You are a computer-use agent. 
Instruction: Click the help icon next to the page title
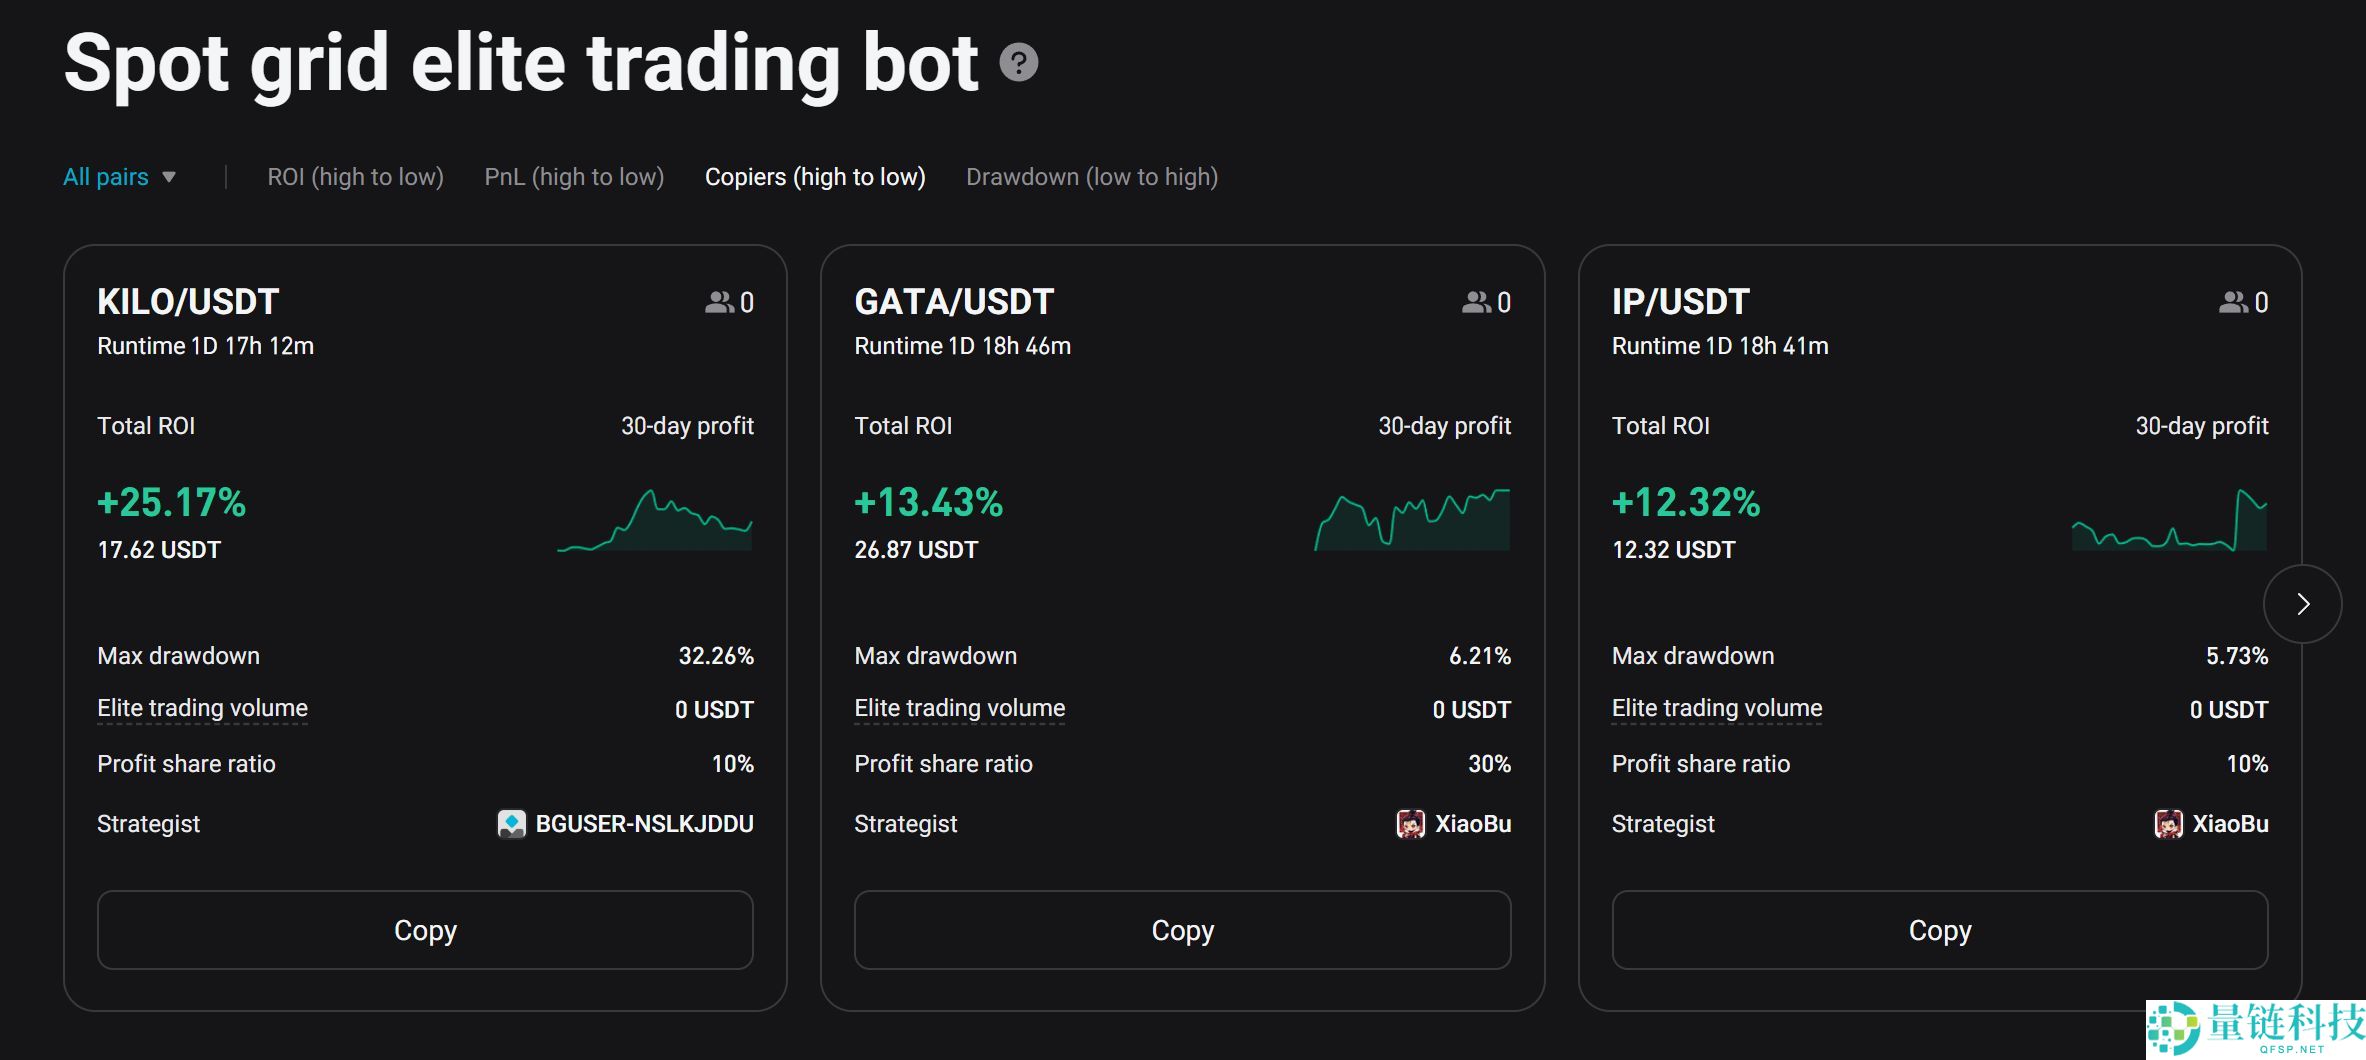click(x=1018, y=63)
